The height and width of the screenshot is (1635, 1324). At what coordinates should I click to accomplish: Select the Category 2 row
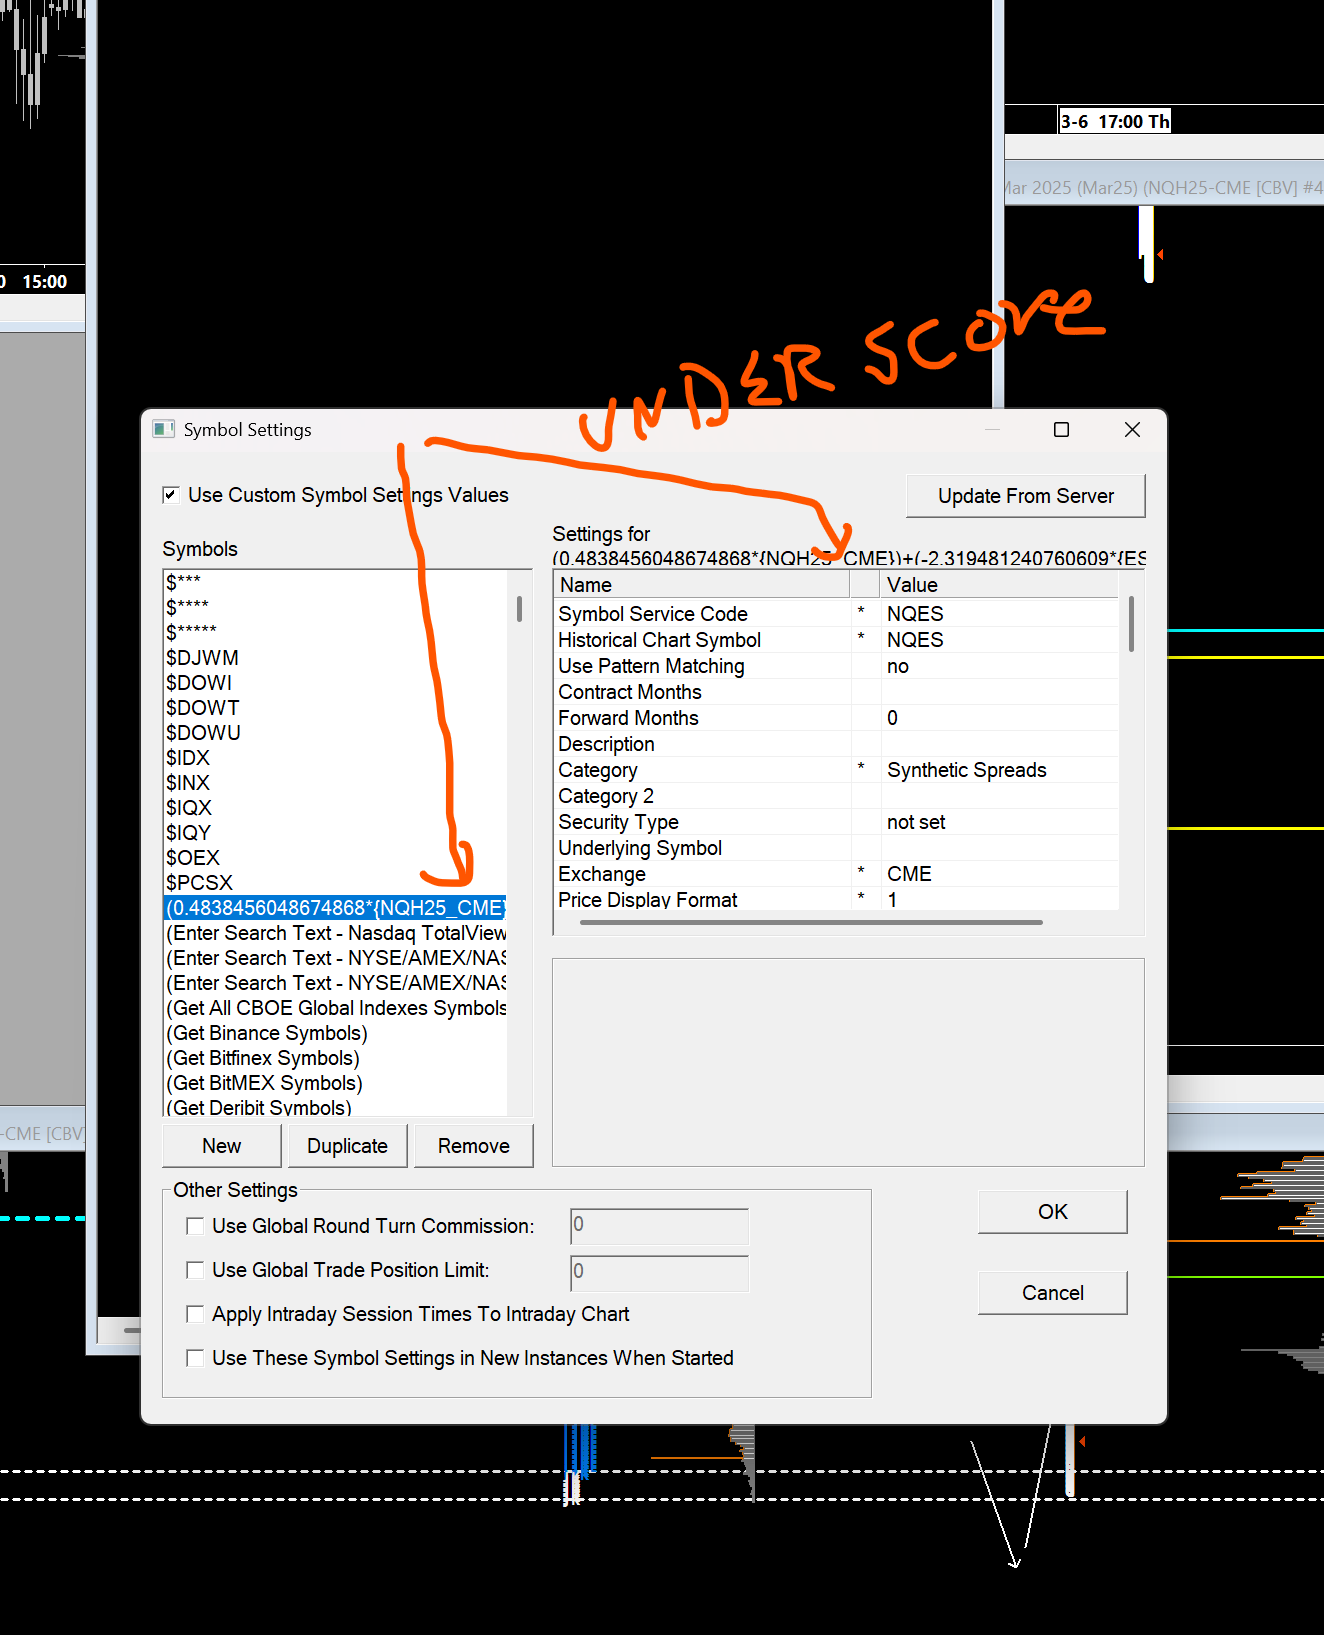tap(836, 796)
